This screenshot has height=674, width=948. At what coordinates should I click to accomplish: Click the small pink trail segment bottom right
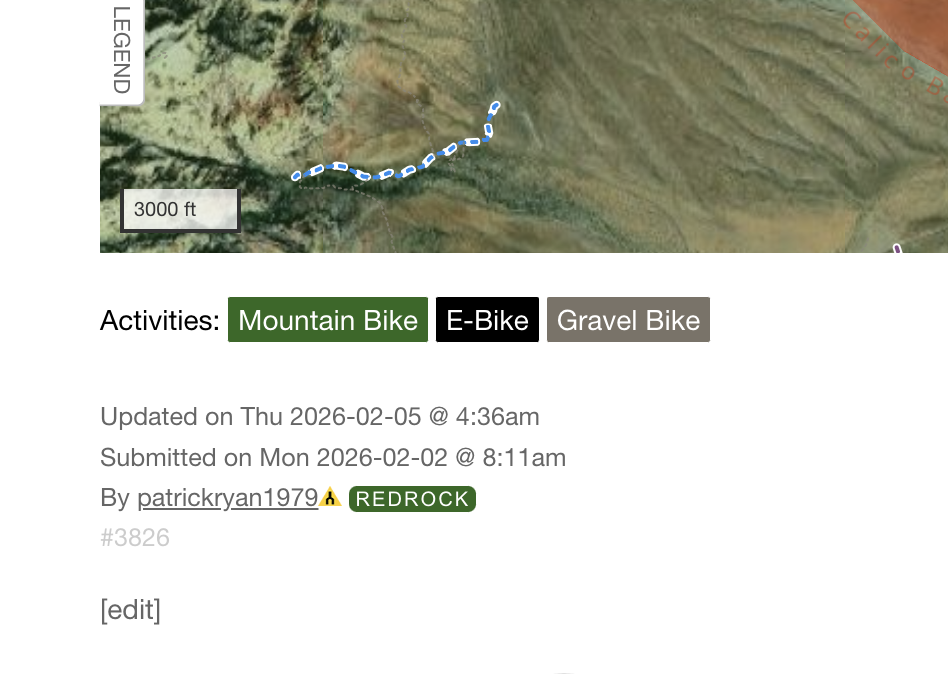[x=895, y=248]
